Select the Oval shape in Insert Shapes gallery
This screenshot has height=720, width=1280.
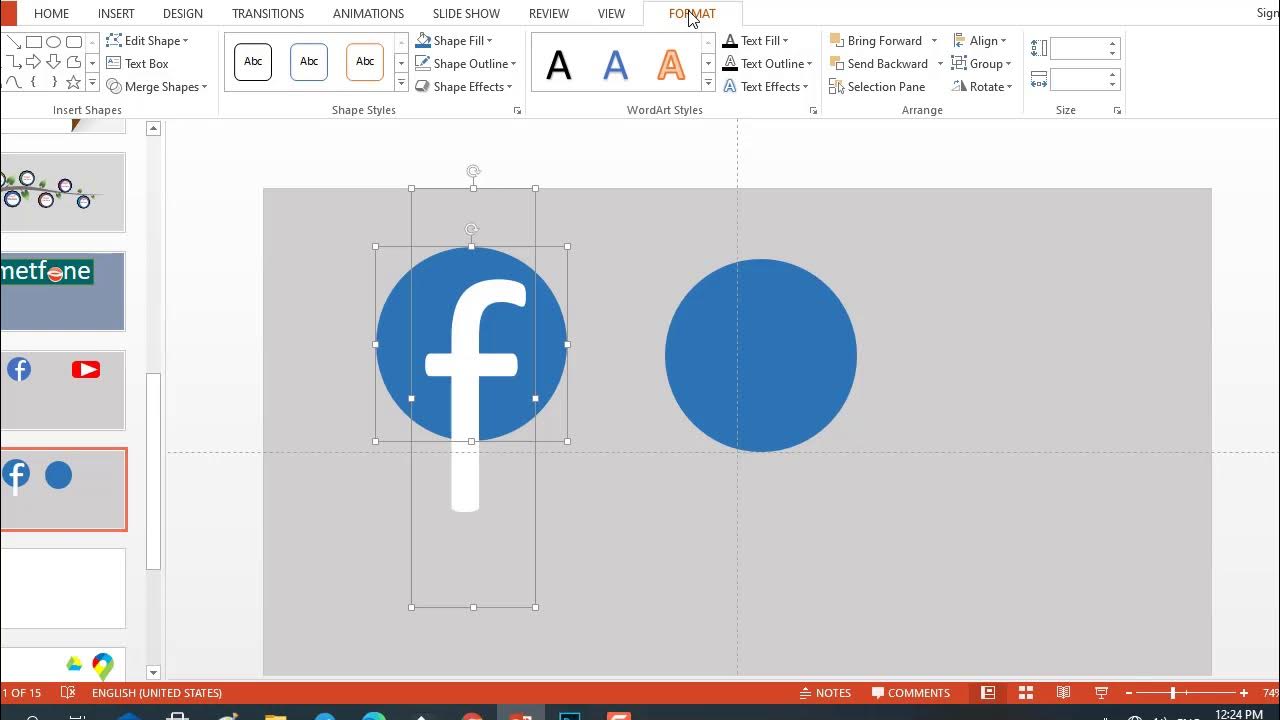click(x=53, y=42)
